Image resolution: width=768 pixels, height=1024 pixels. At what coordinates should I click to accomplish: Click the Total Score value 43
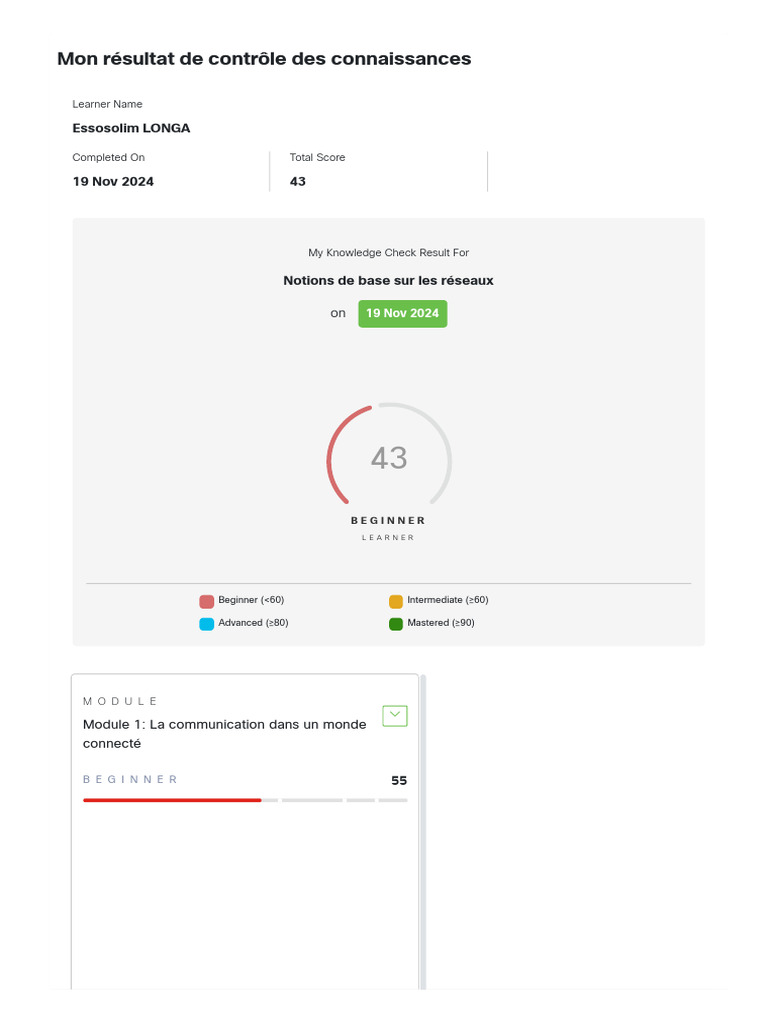coord(298,182)
